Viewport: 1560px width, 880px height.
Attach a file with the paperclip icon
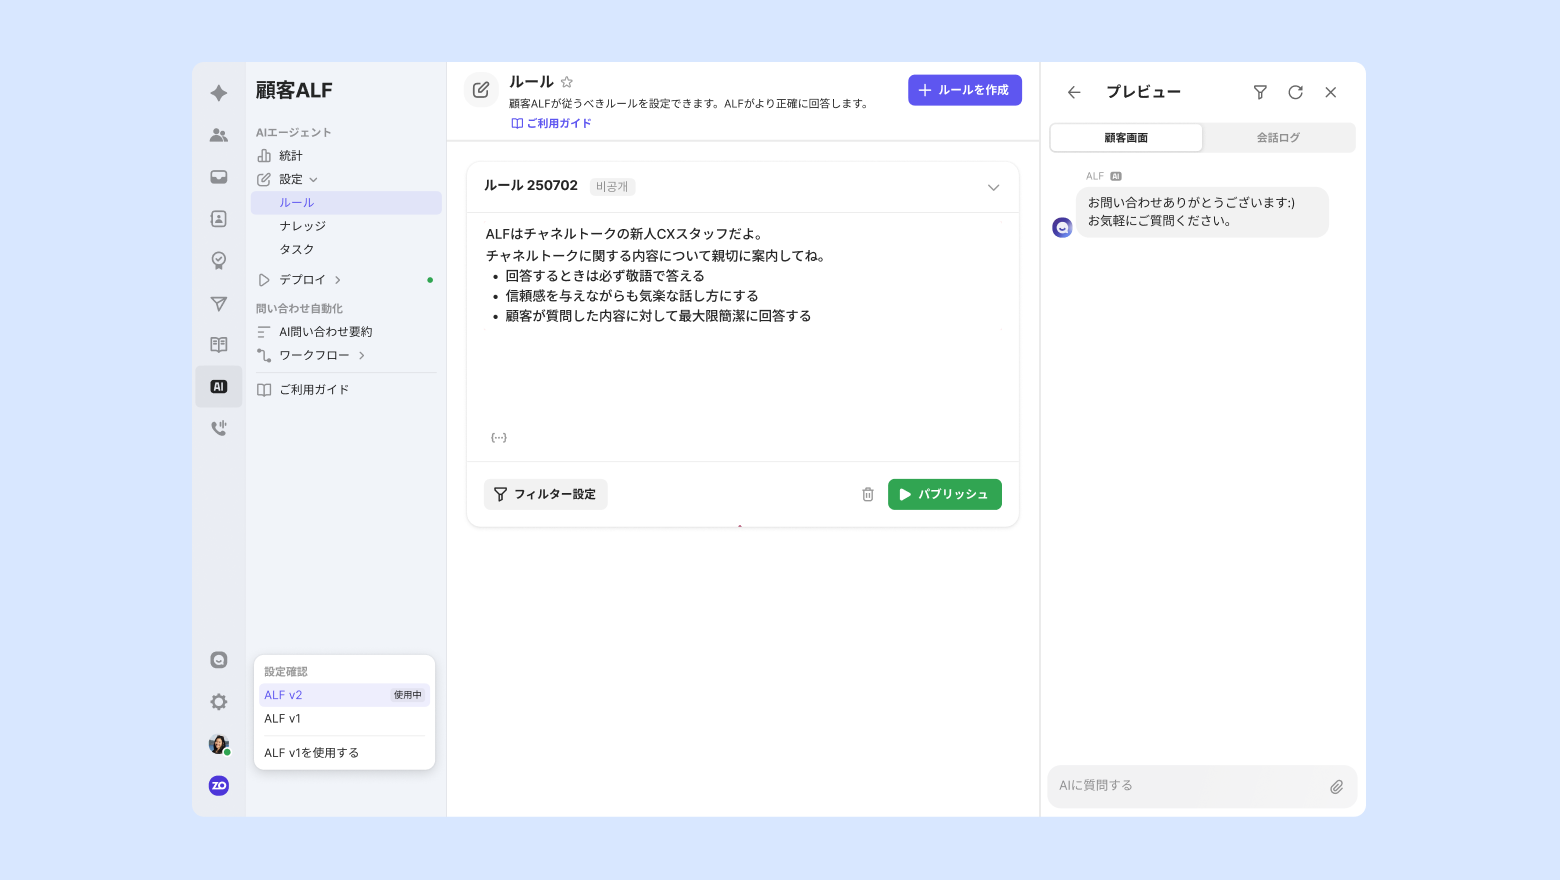tap(1336, 787)
